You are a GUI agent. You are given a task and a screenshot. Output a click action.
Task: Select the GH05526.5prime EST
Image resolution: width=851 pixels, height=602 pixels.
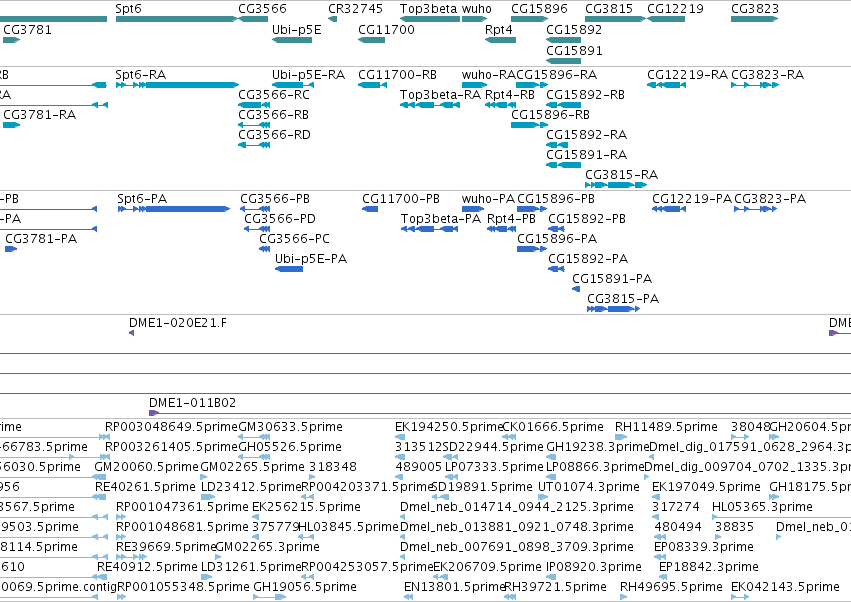tap(255, 457)
